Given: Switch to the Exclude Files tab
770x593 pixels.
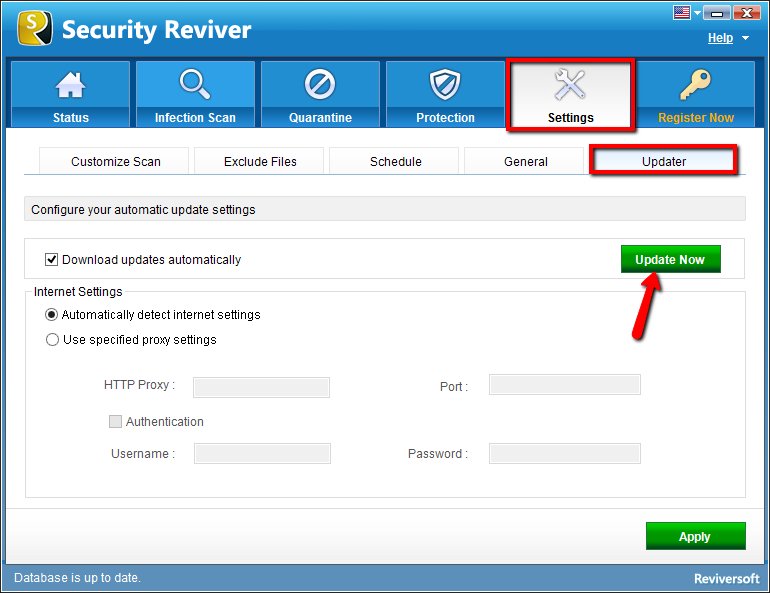Looking at the screenshot, I should click(259, 161).
